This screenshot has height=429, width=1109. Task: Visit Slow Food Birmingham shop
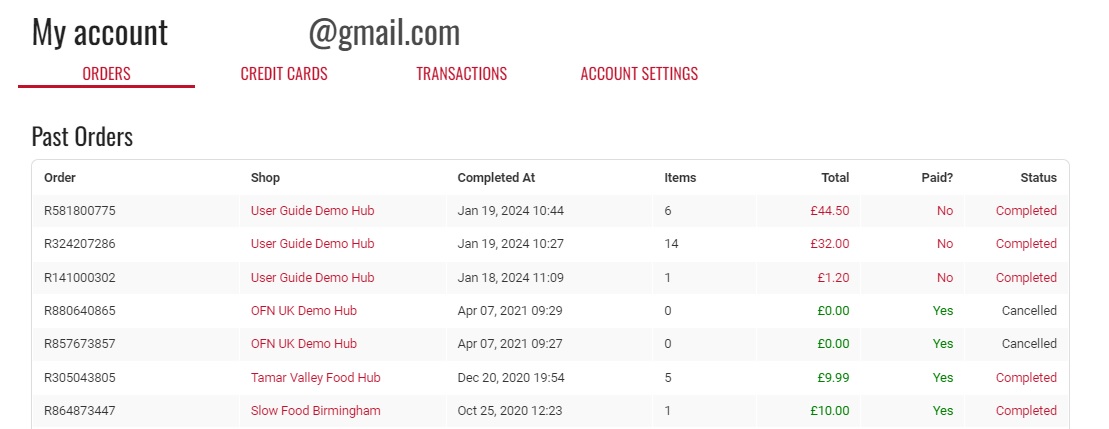click(315, 411)
